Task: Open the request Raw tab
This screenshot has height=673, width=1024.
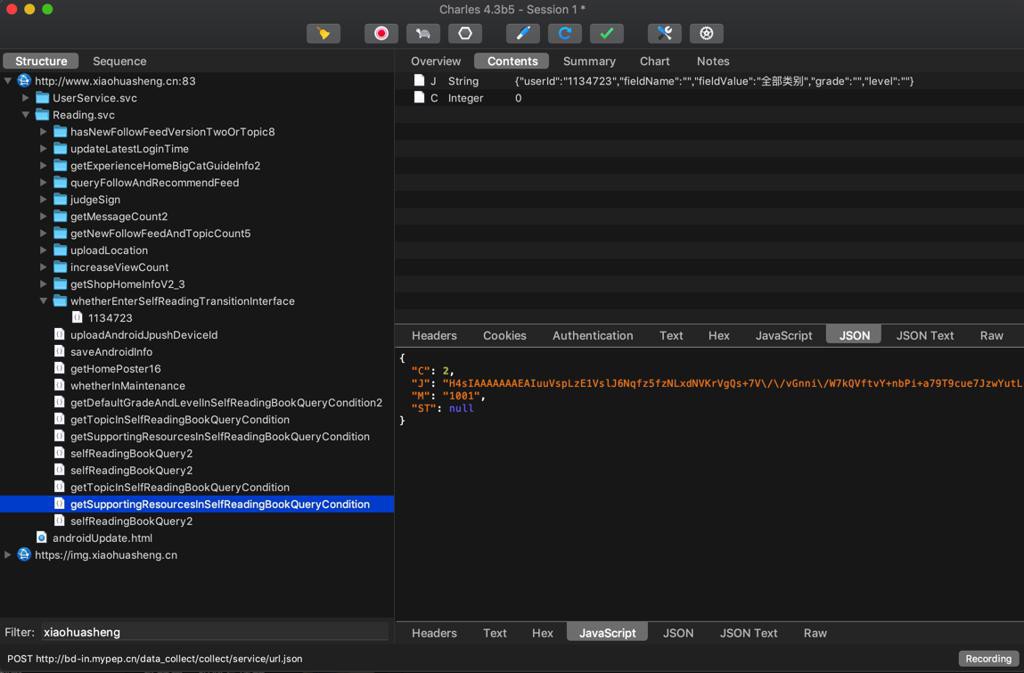Action: (991, 336)
